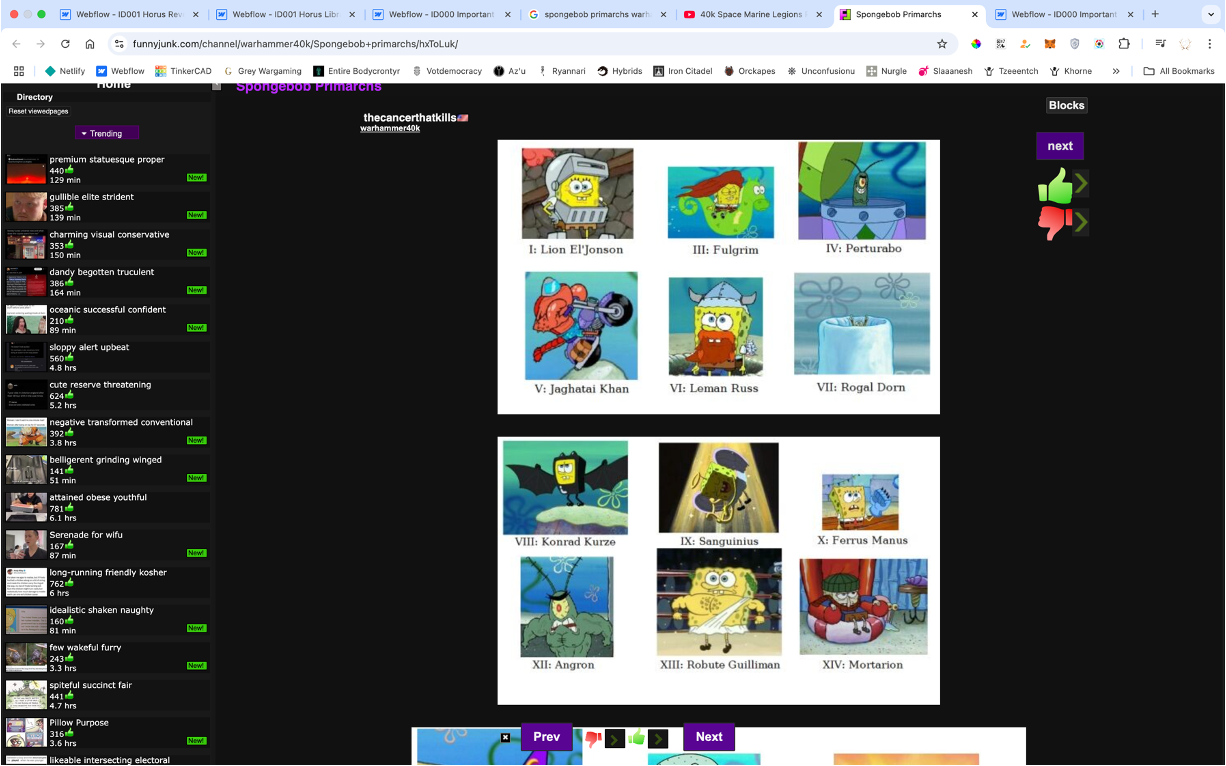Thumbs up the post on the right
Viewport: 1226px width, 766px height.
1054,185
